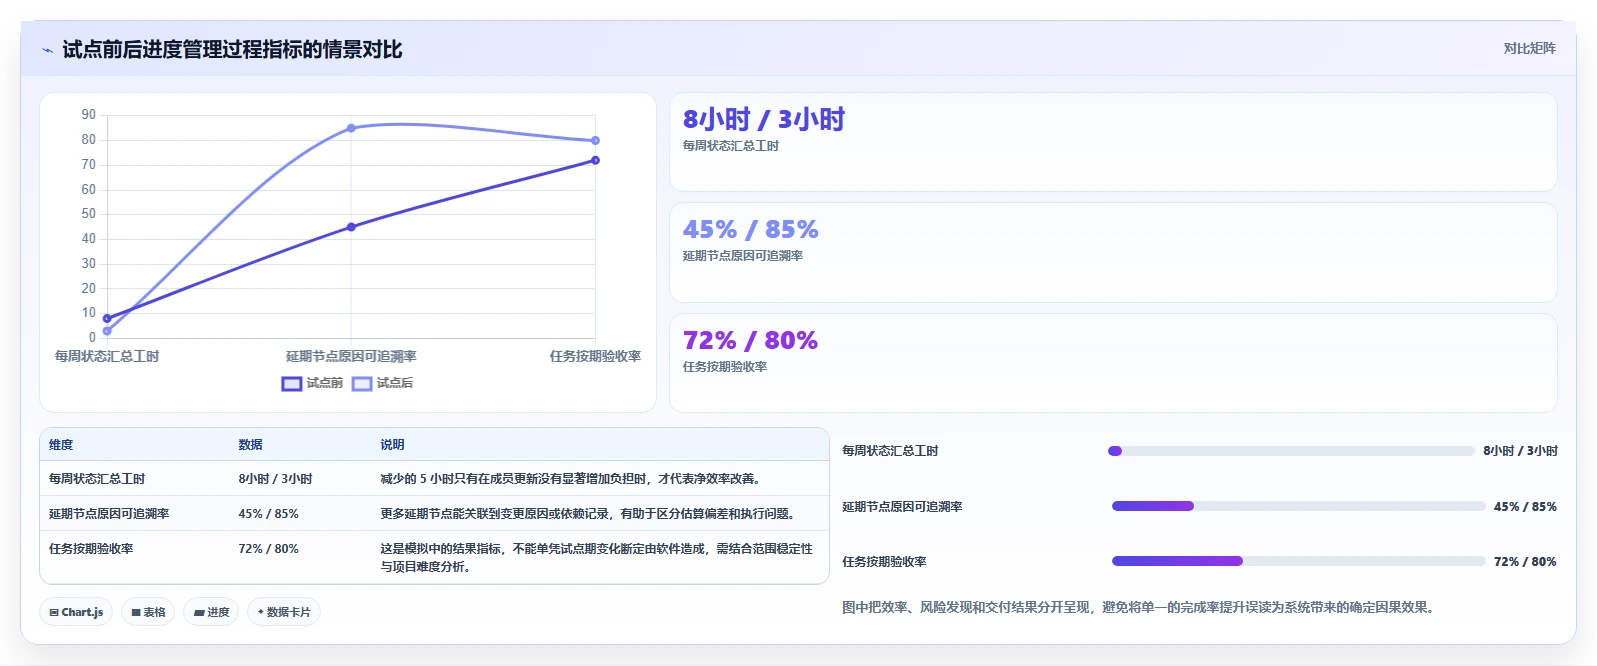Click table value 45% / 85%

point(268,514)
